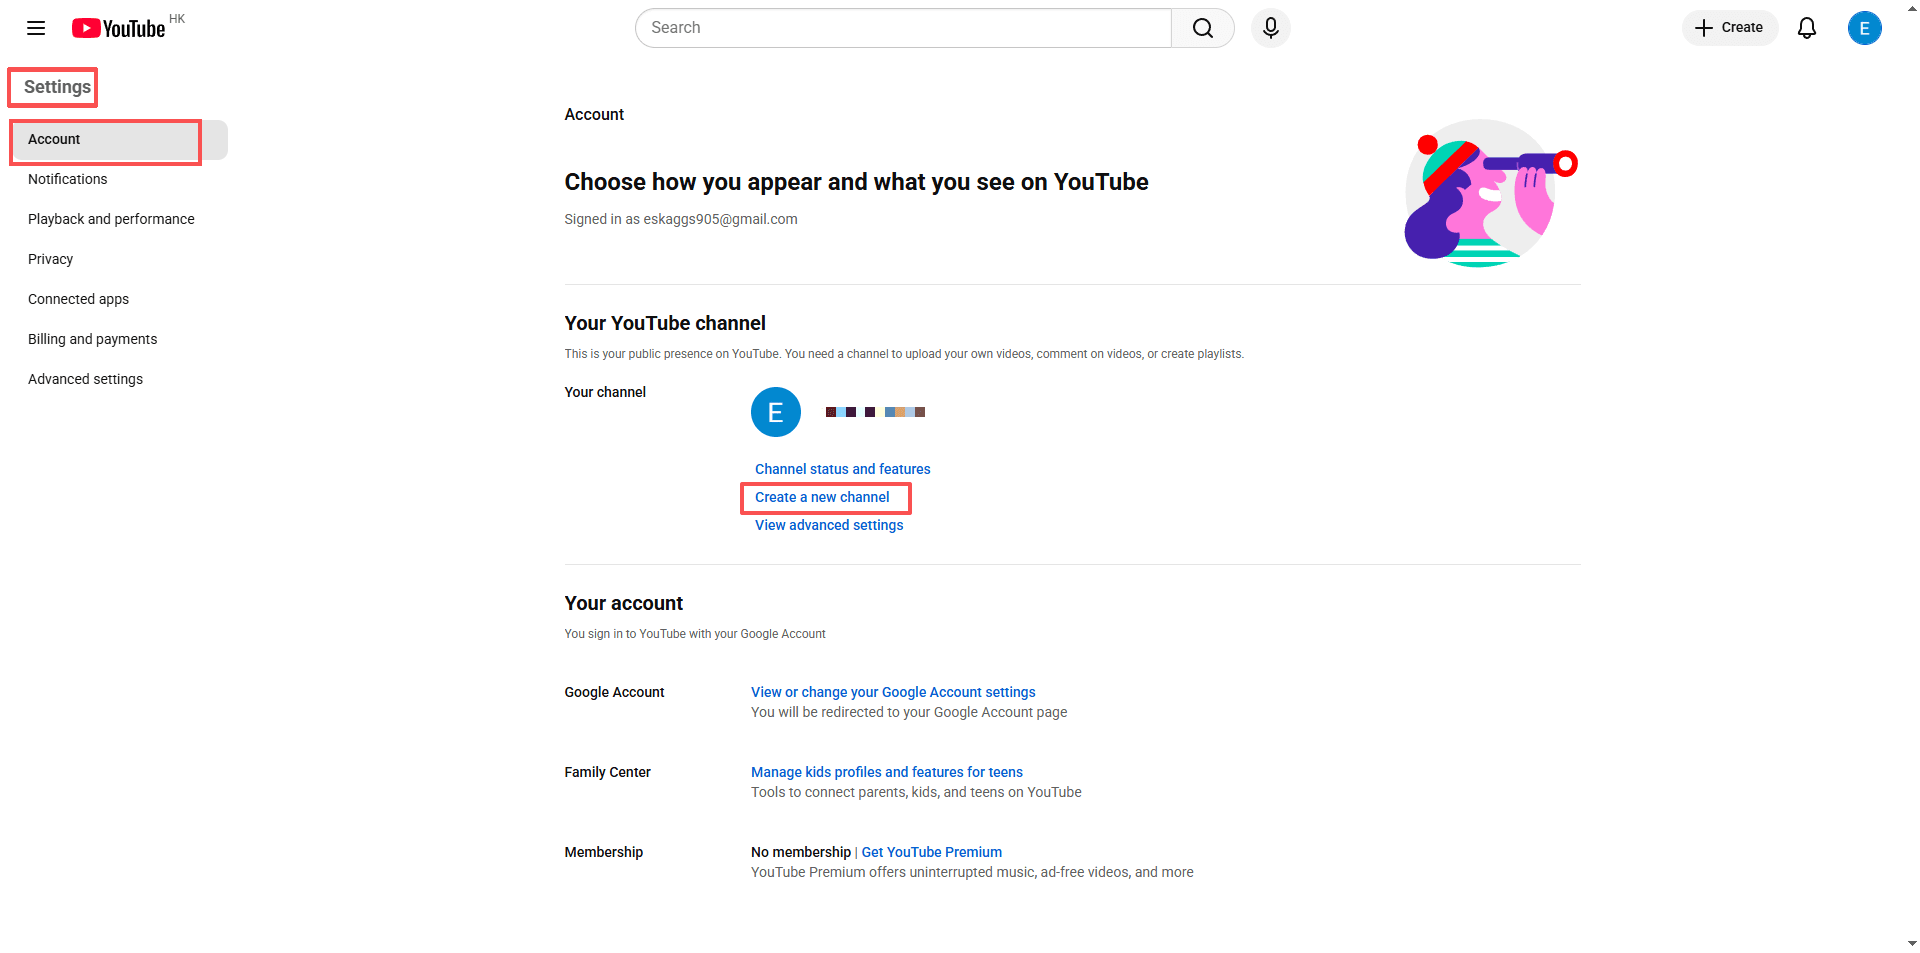Image resolution: width=1920 pixels, height=953 pixels.
Task: Click the search magnifier button
Action: (1203, 28)
